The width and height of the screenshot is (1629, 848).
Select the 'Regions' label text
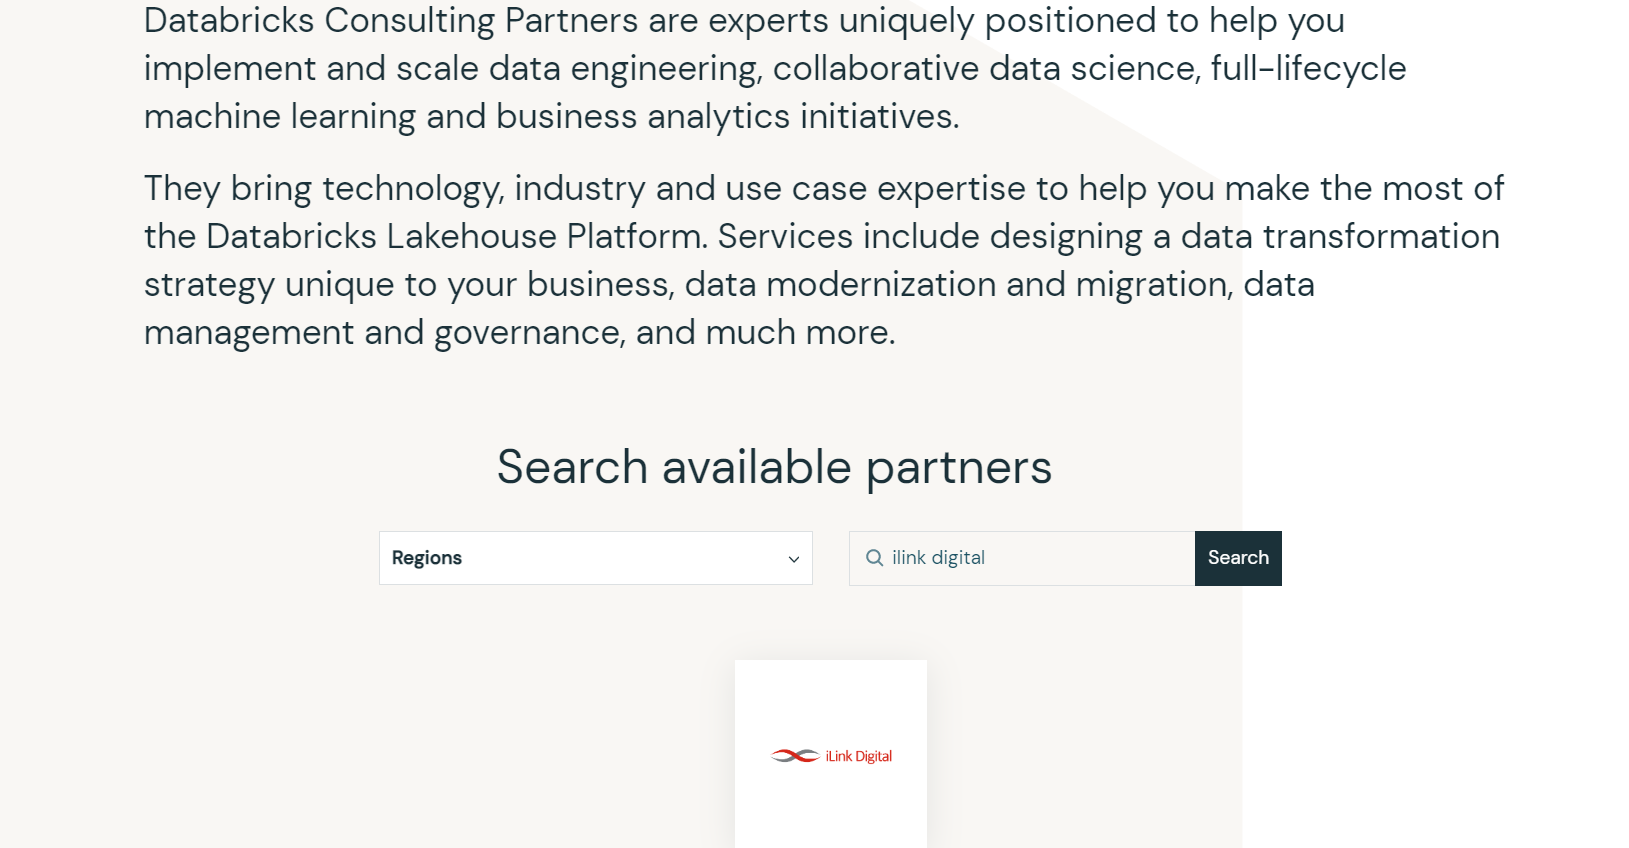click(427, 558)
